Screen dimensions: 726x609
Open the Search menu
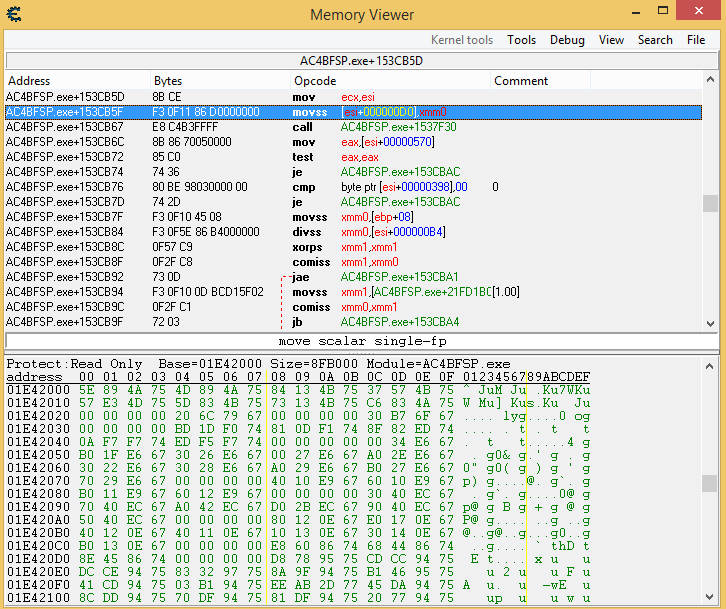pos(655,40)
